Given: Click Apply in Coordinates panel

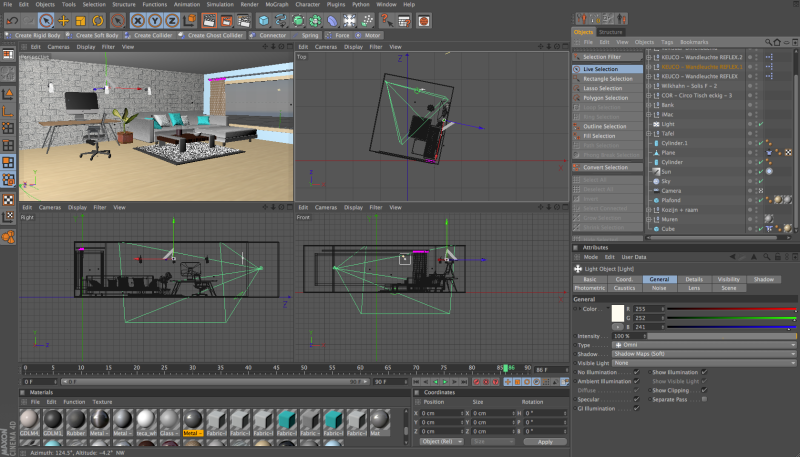Looking at the screenshot, I should [544, 441].
